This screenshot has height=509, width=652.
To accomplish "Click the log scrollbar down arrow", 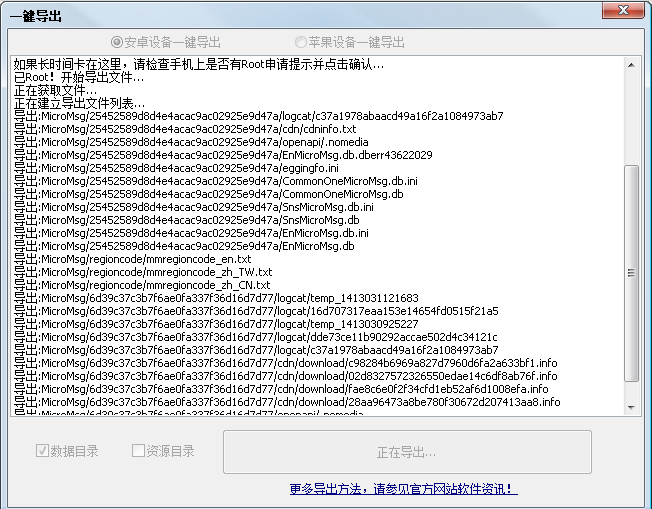I will (x=631, y=406).
